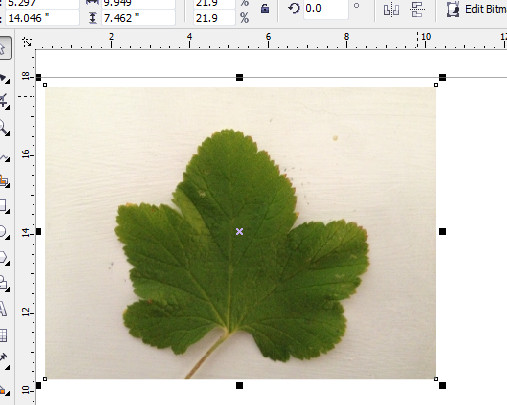Image resolution: width=507 pixels, height=405 pixels.
Task: Select the Text tool
Action: click(3, 309)
